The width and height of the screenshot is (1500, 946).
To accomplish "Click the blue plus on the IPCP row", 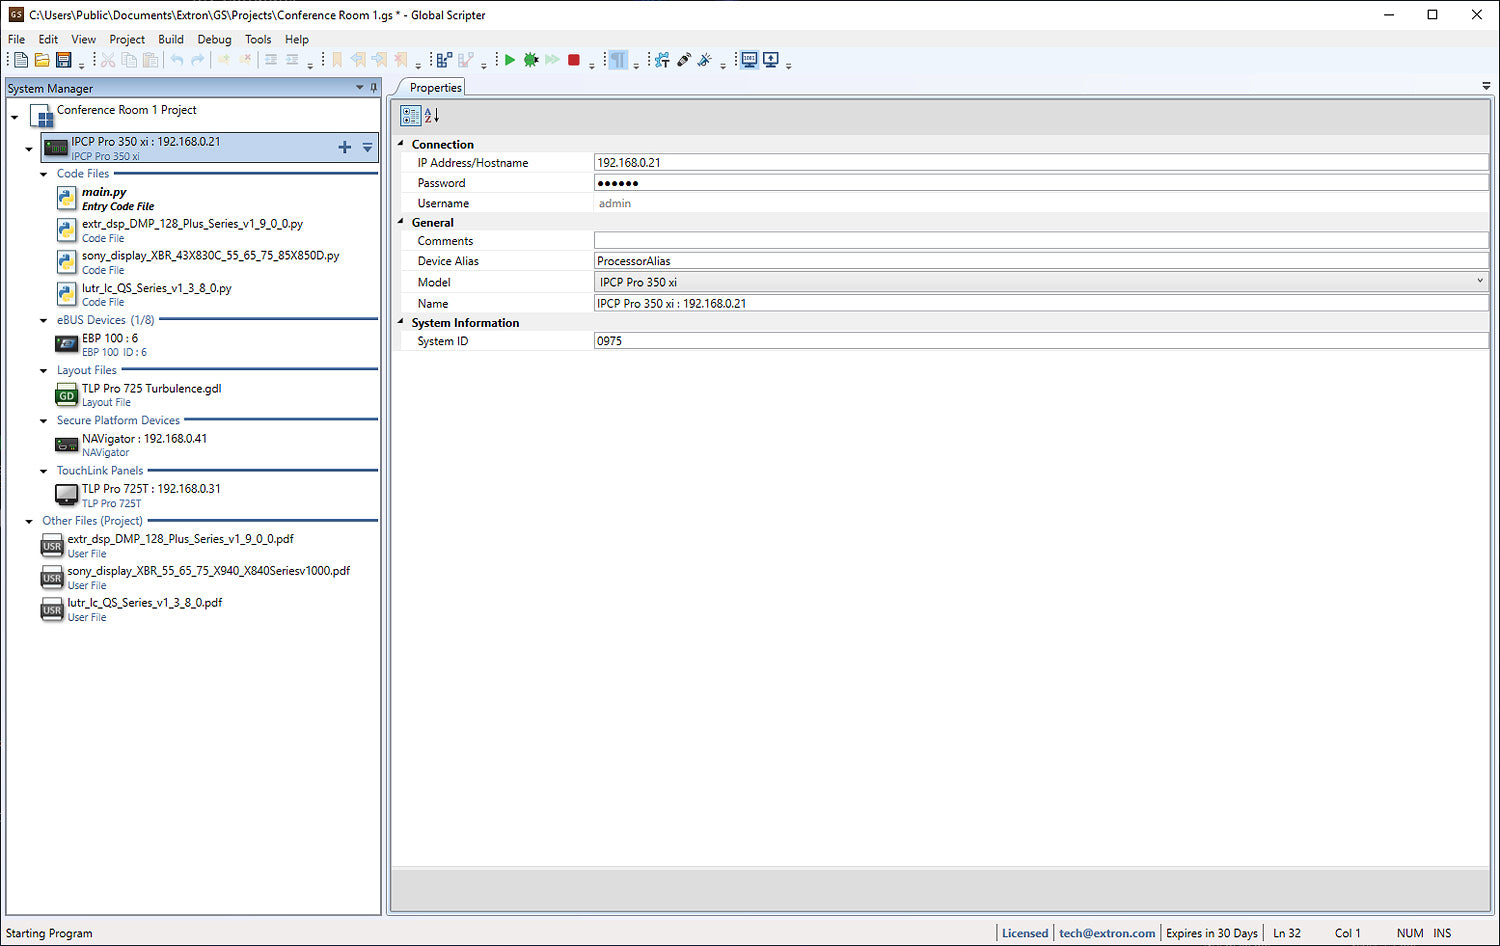I will click(x=344, y=147).
